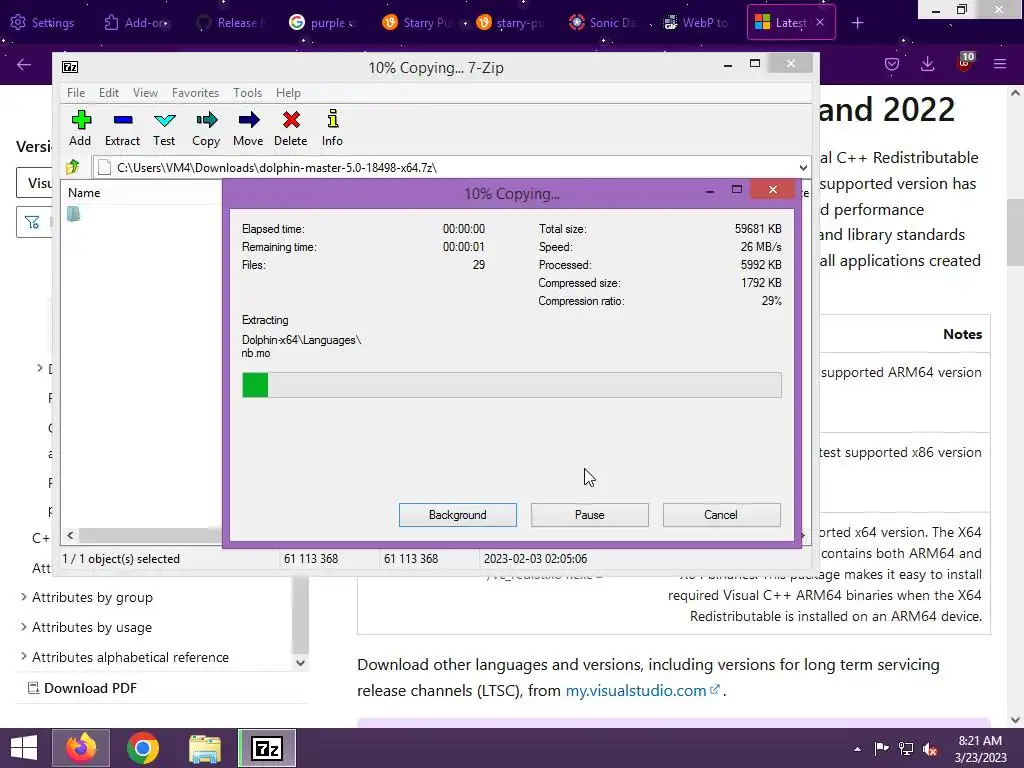1024x768 pixels.
Task: Open Firefox downloads panel
Action: (x=927, y=64)
